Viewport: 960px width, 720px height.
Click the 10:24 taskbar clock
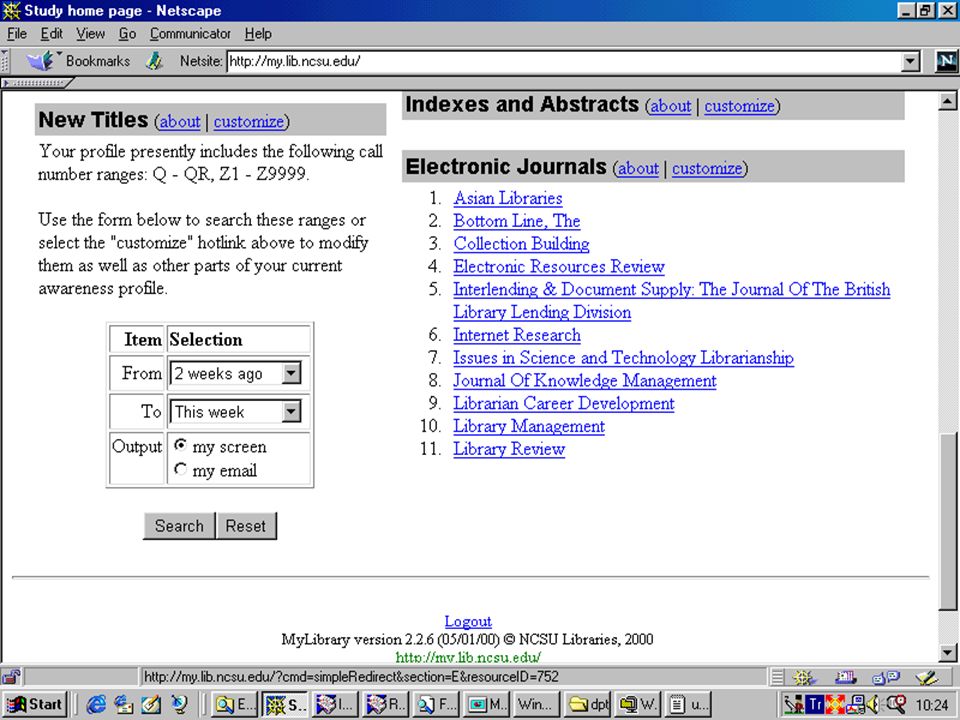click(932, 705)
